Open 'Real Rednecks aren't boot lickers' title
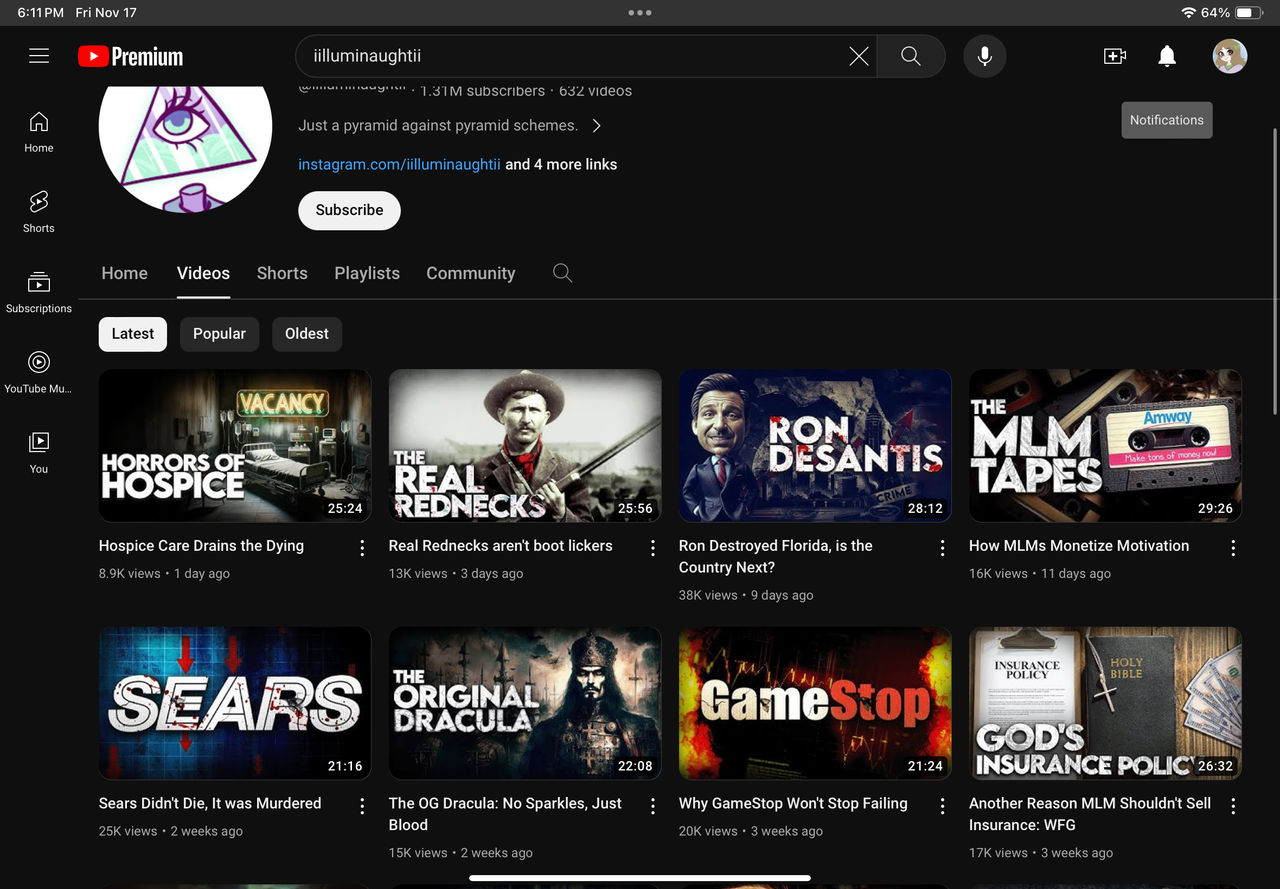The height and width of the screenshot is (889, 1280). (x=500, y=546)
